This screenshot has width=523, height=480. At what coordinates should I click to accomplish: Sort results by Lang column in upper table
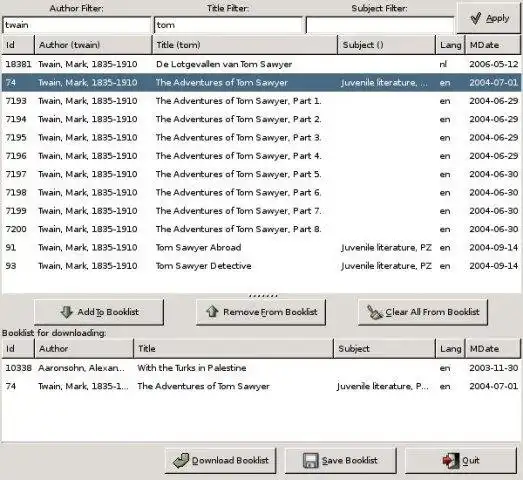click(451, 45)
